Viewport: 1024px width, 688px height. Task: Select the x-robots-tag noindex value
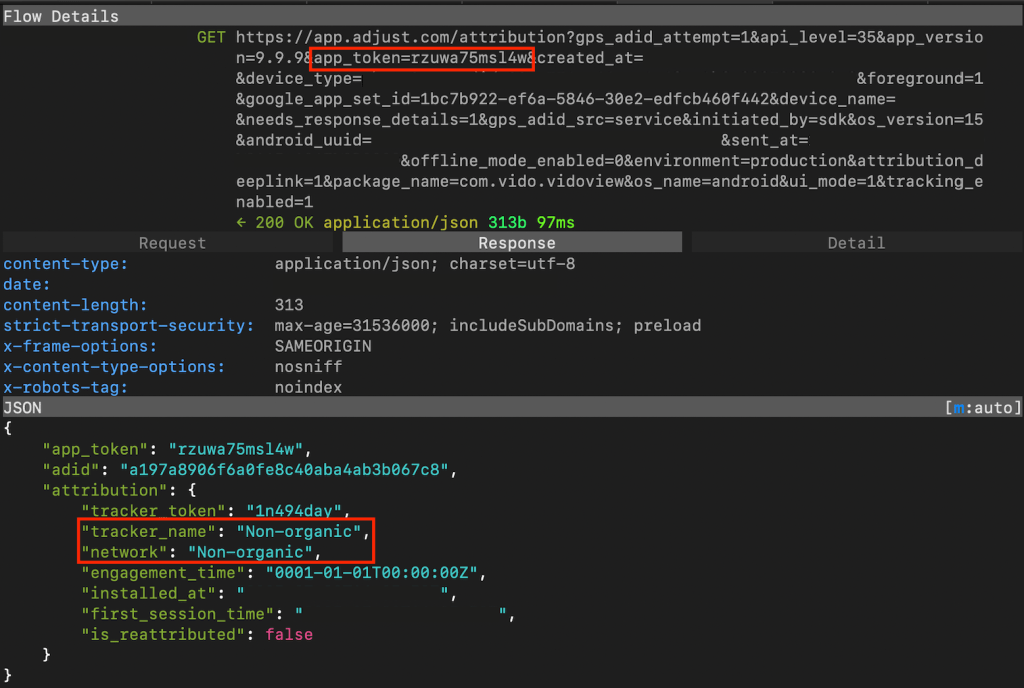click(x=308, y=387)
